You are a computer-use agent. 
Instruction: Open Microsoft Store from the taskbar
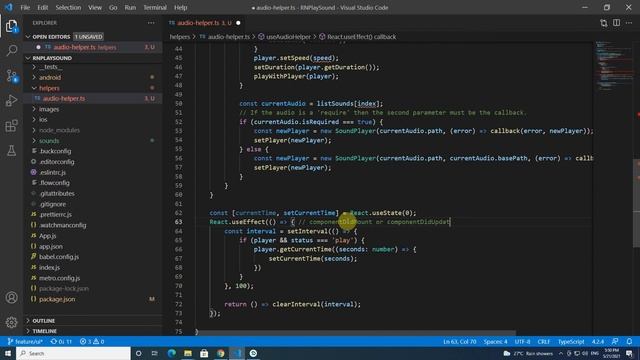click(204, 353)
